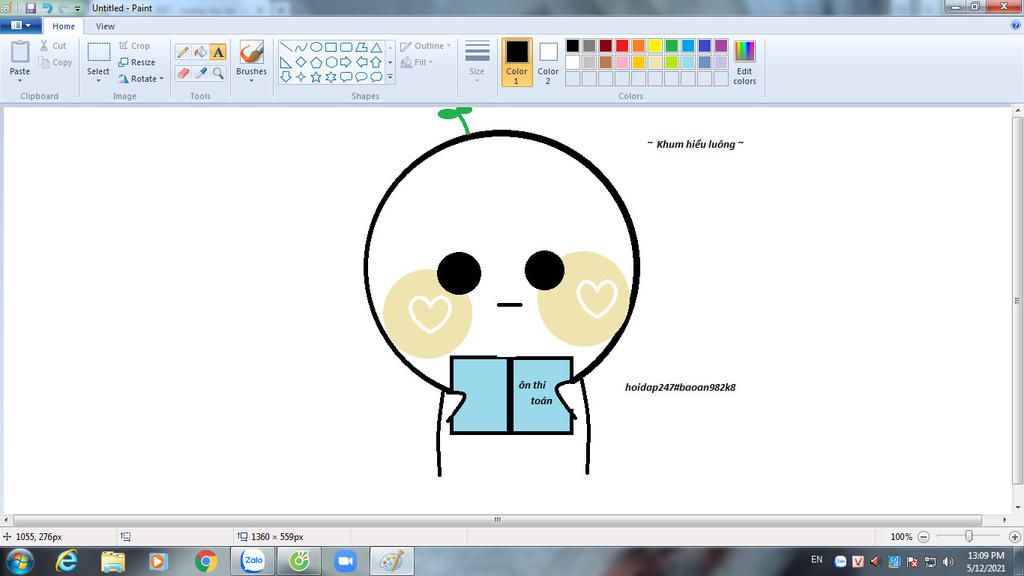The image size is (1024, 576).
Task: Select the Hexagon shape
Action: (331, 62)
